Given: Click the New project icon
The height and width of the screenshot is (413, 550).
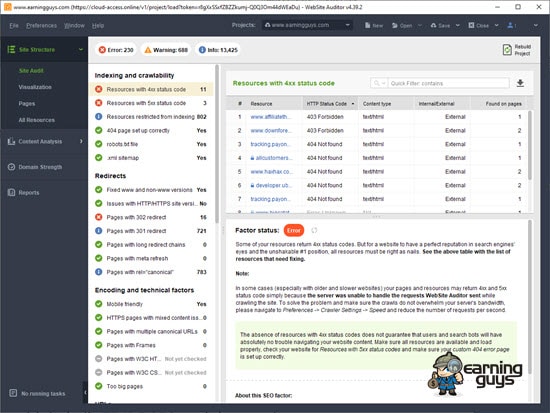Looking at the screenshot, I should point(367,25).
